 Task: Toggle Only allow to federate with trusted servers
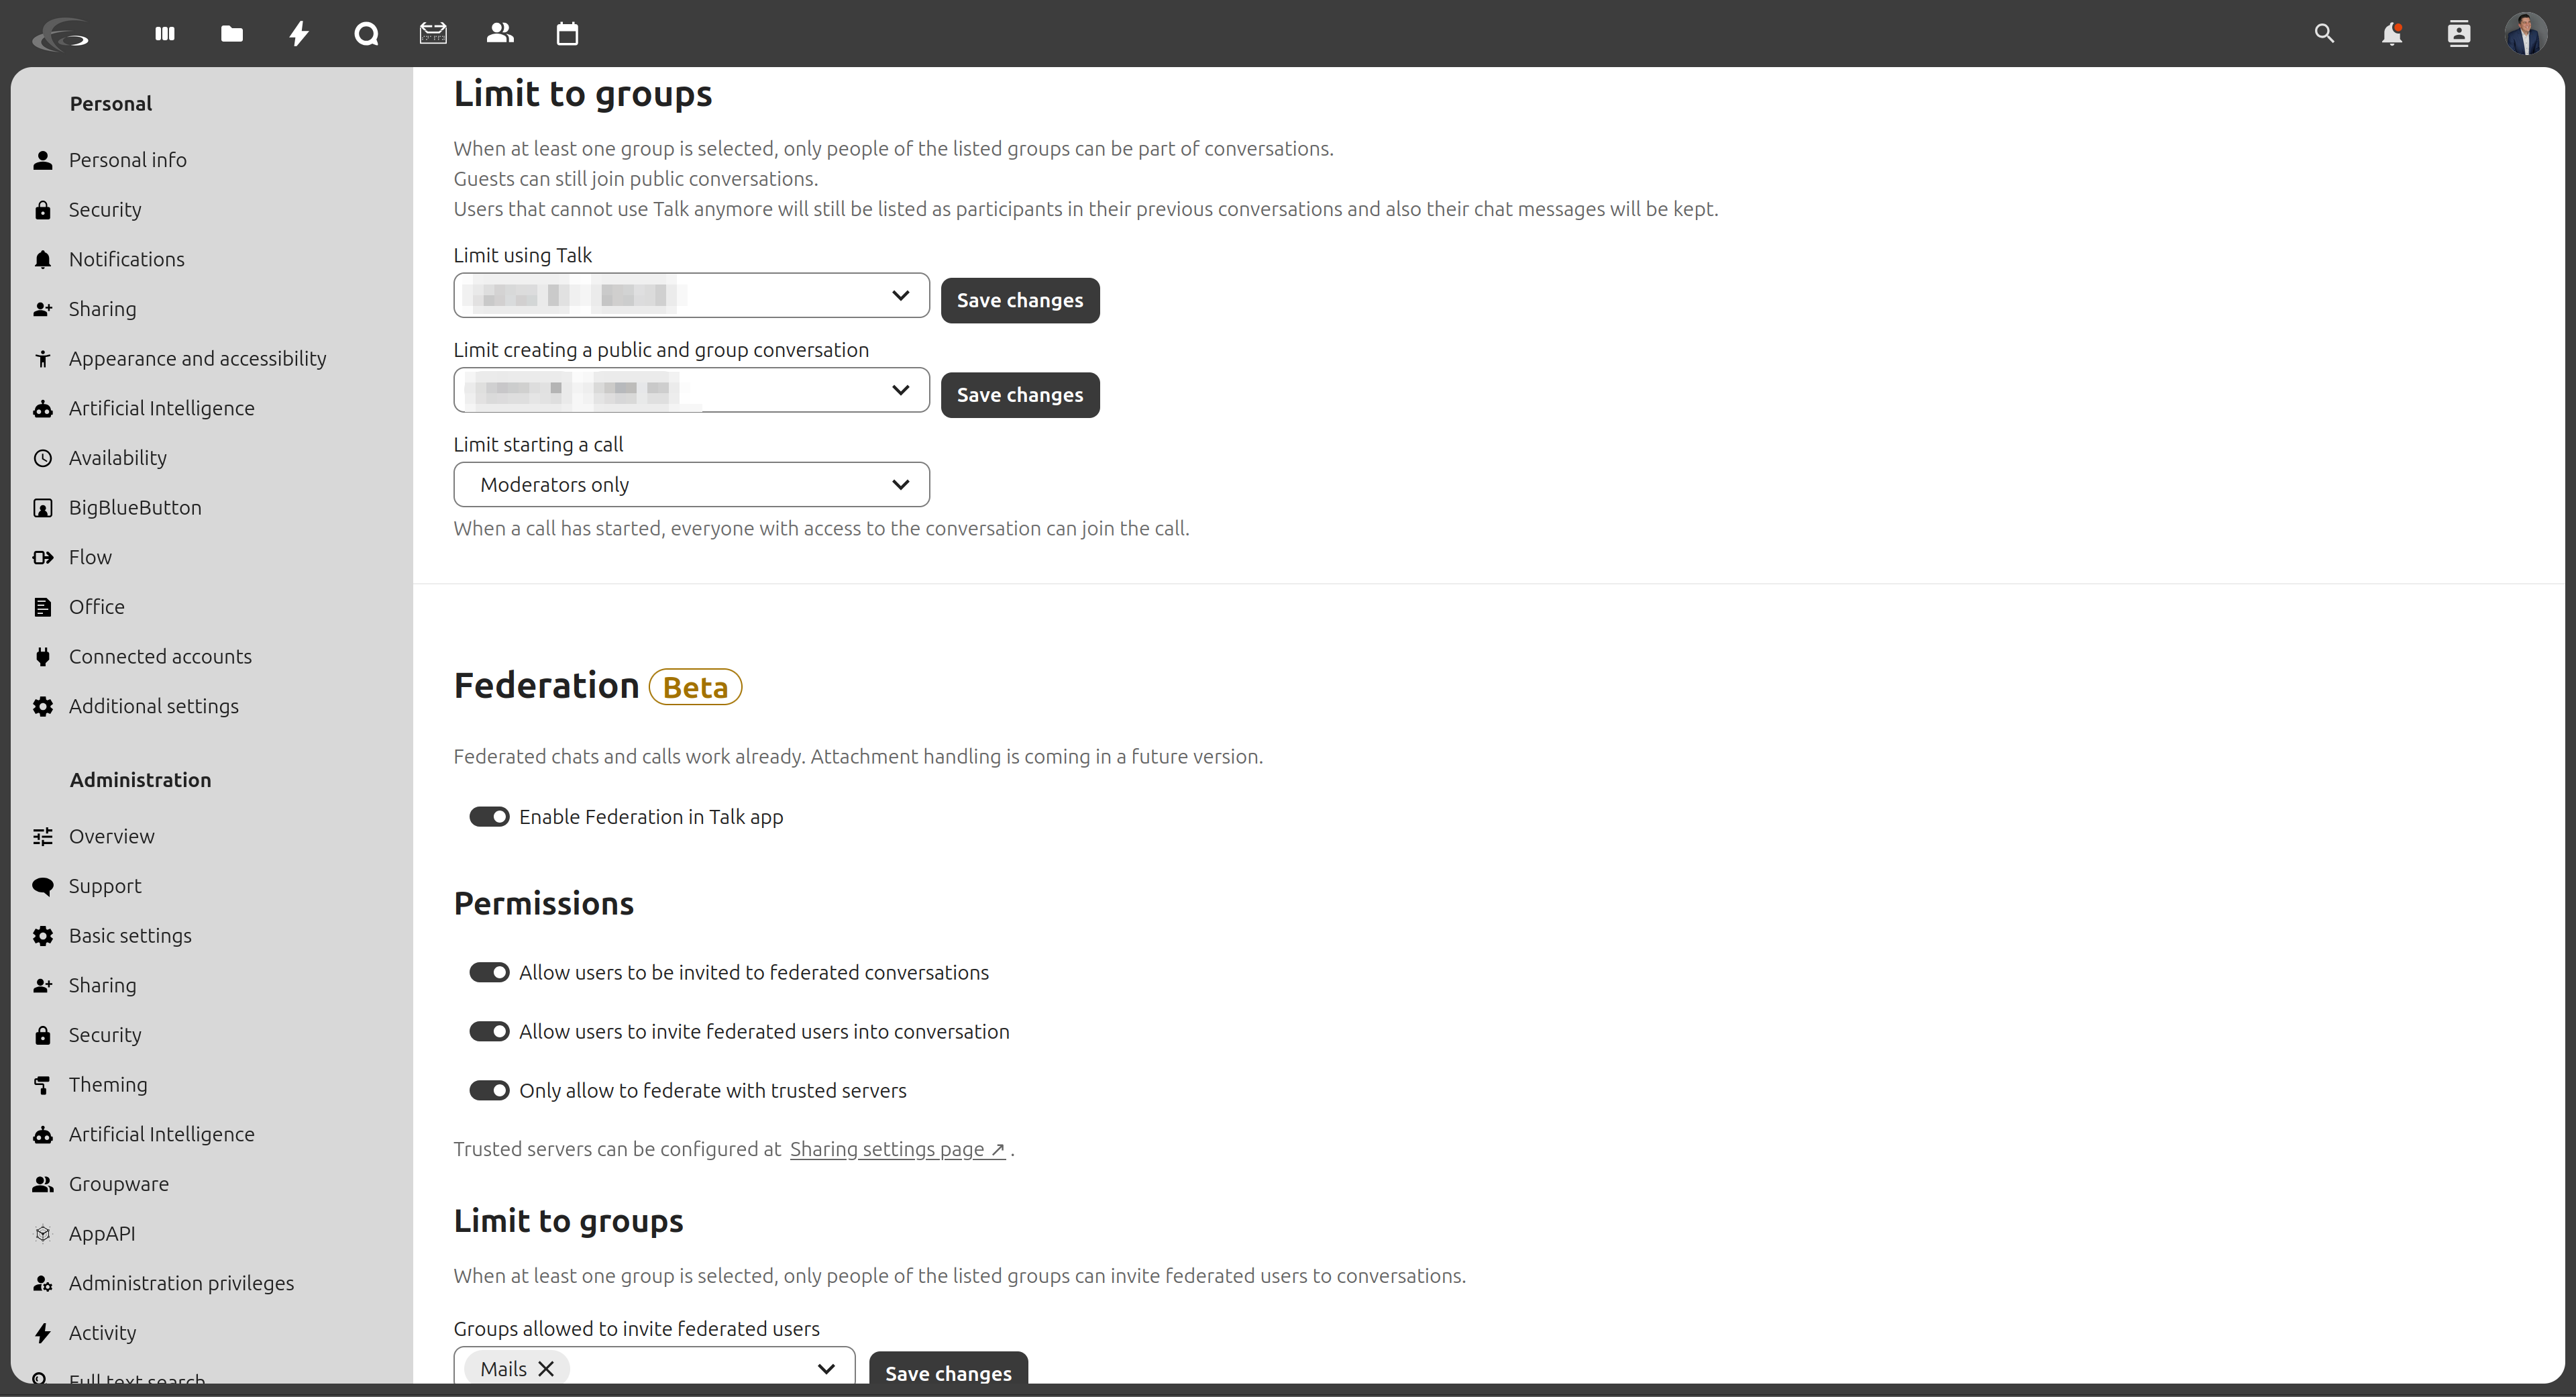(x=489, y=1091)
